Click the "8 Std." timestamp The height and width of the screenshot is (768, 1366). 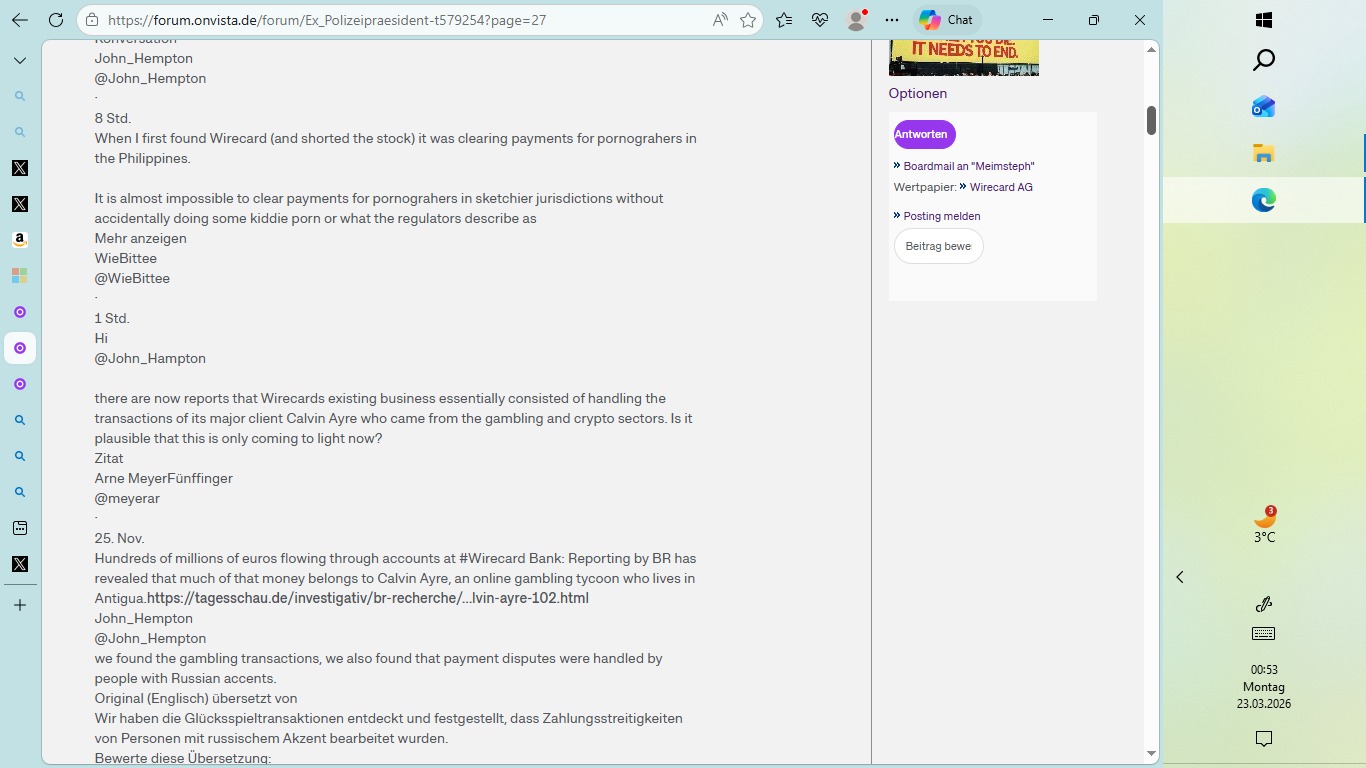[113, 118]
